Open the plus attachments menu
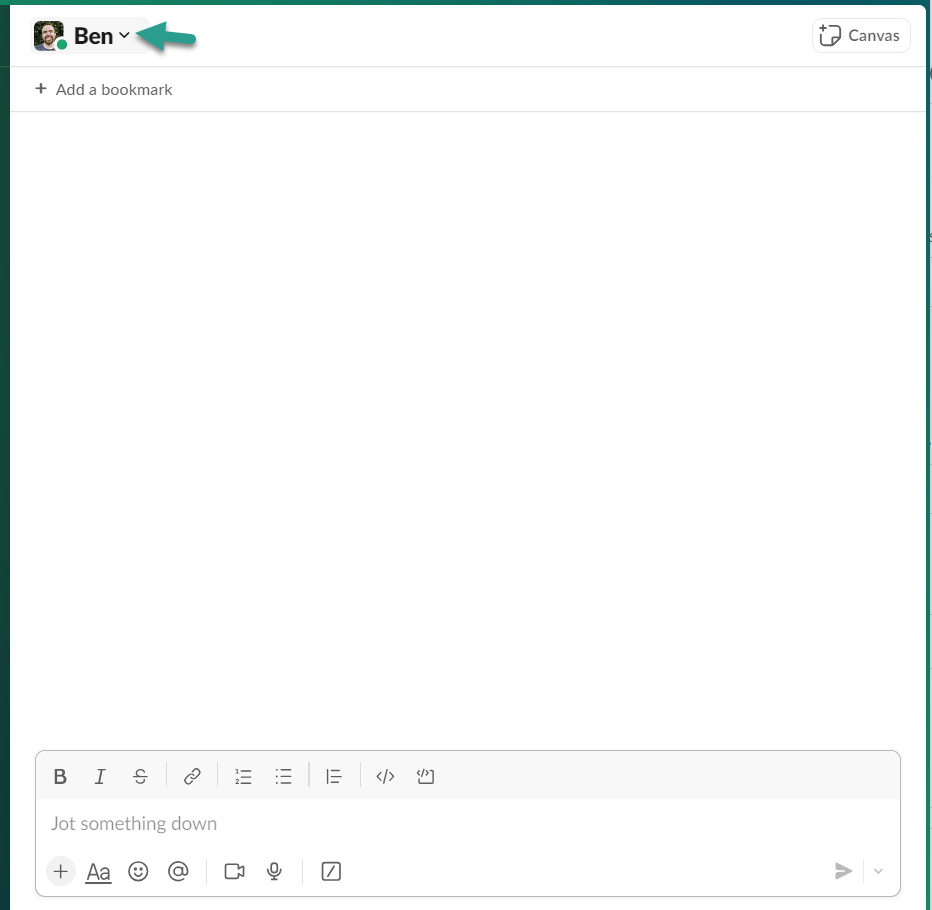 tap(61, 871)
